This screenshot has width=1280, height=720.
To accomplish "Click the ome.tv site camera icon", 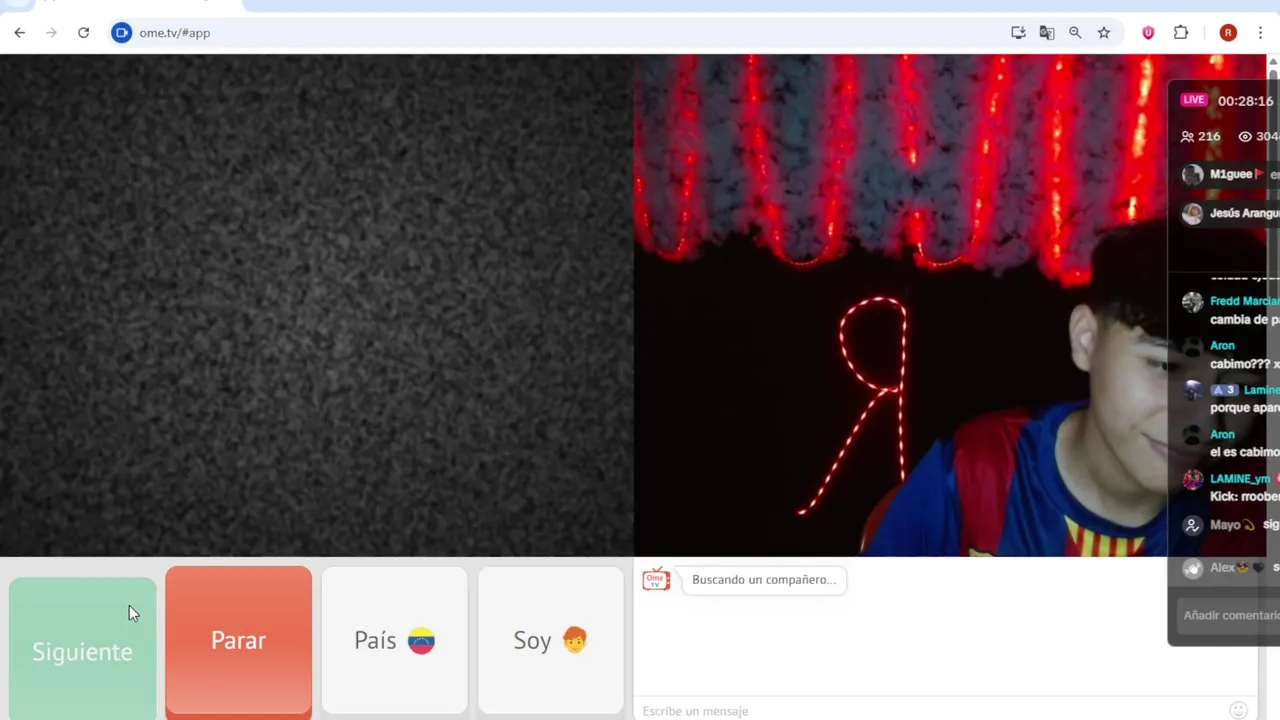I will click(x=121, y=33).
